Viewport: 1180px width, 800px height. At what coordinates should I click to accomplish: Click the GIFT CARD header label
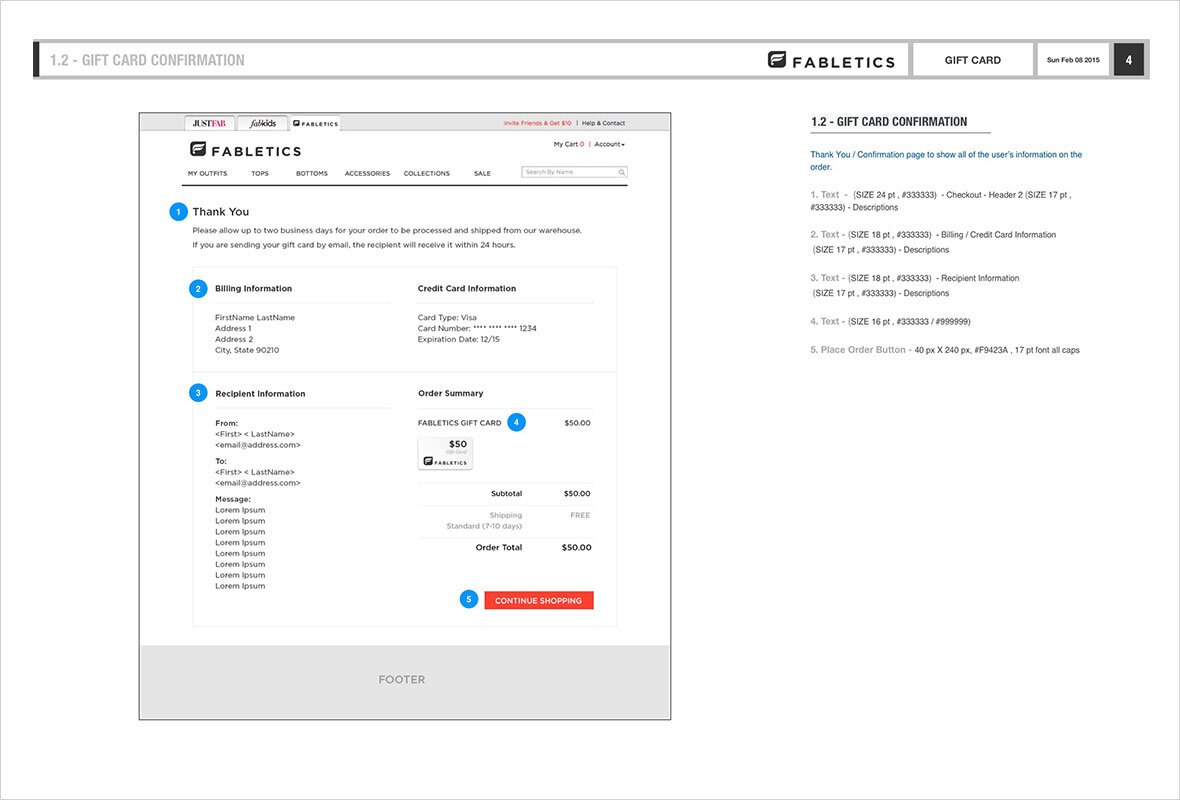pos(972,60)
